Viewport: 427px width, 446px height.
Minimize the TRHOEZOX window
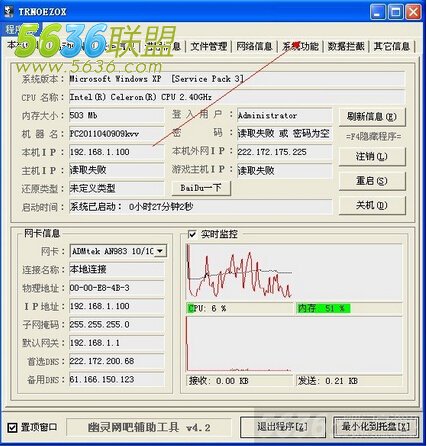[x=378, y=12]
